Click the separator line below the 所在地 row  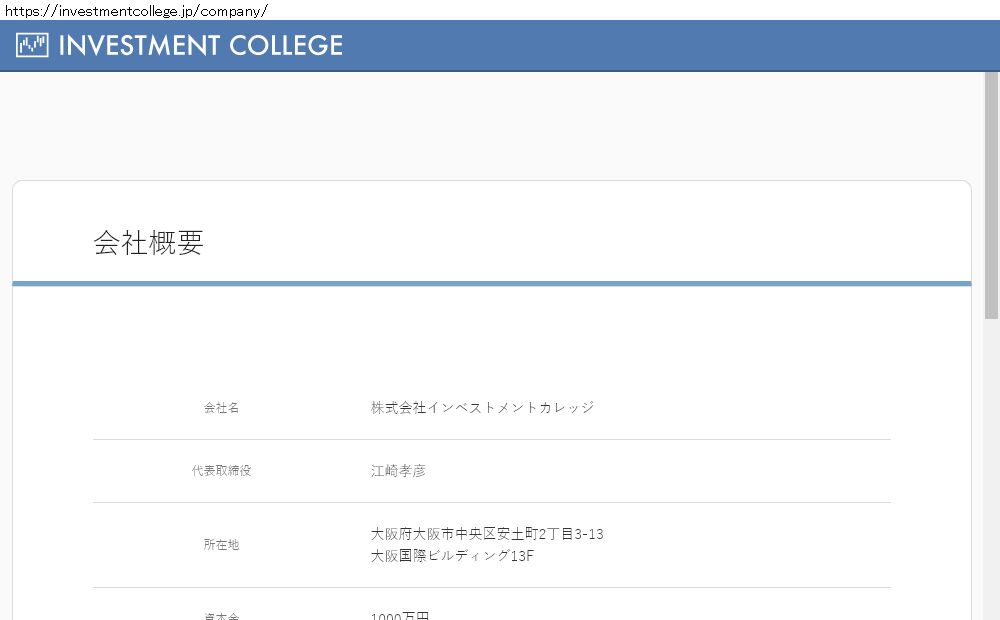[x=491, y=587]
